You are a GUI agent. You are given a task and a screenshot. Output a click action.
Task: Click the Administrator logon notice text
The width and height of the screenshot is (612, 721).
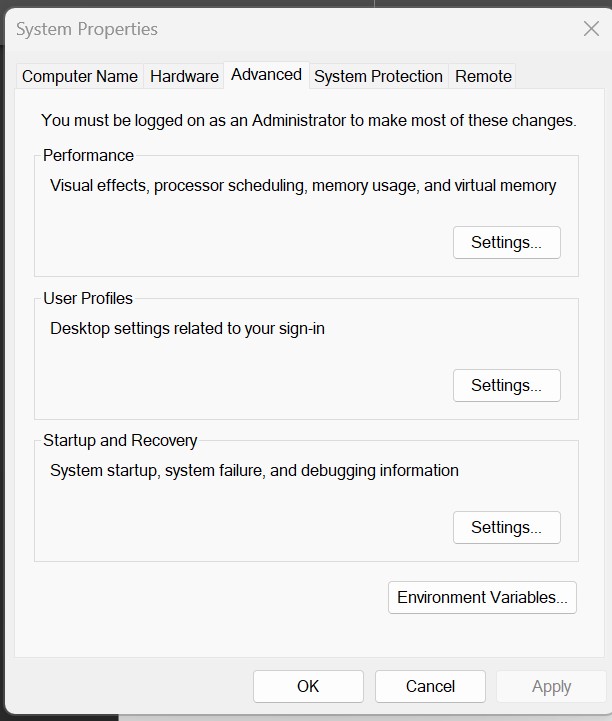308,120
